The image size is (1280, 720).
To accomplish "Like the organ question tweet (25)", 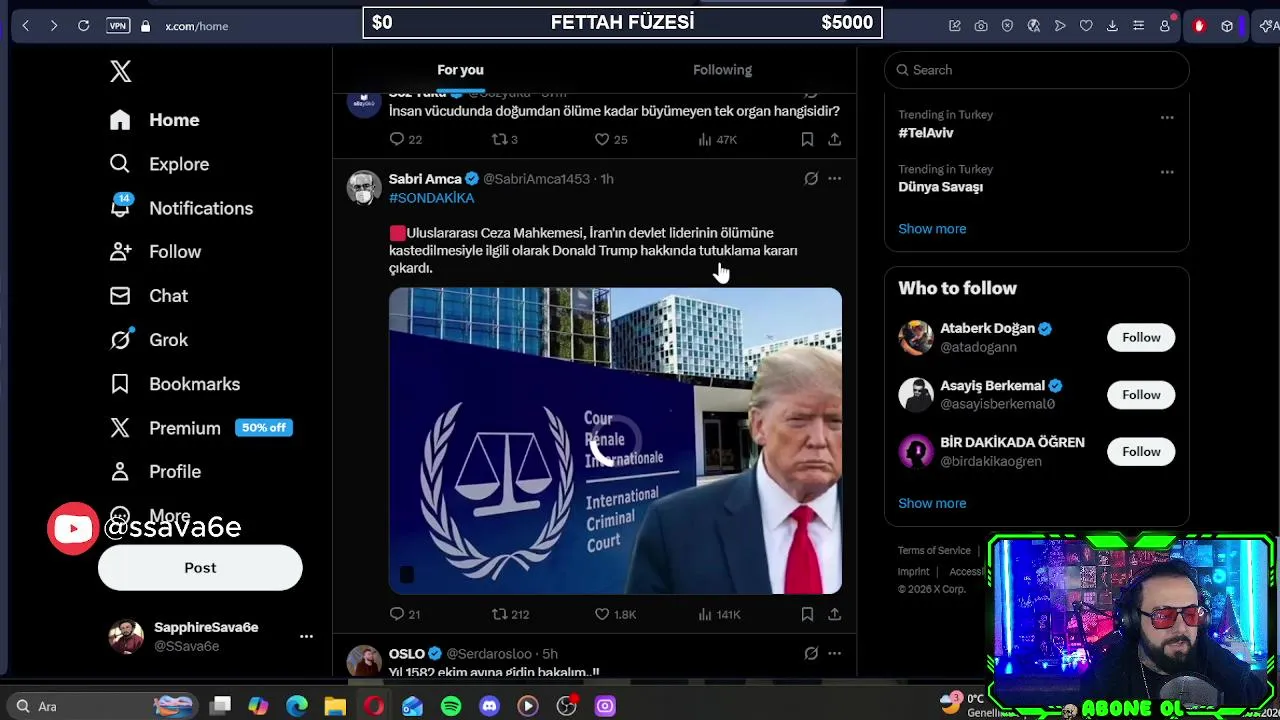I will 611,139.
